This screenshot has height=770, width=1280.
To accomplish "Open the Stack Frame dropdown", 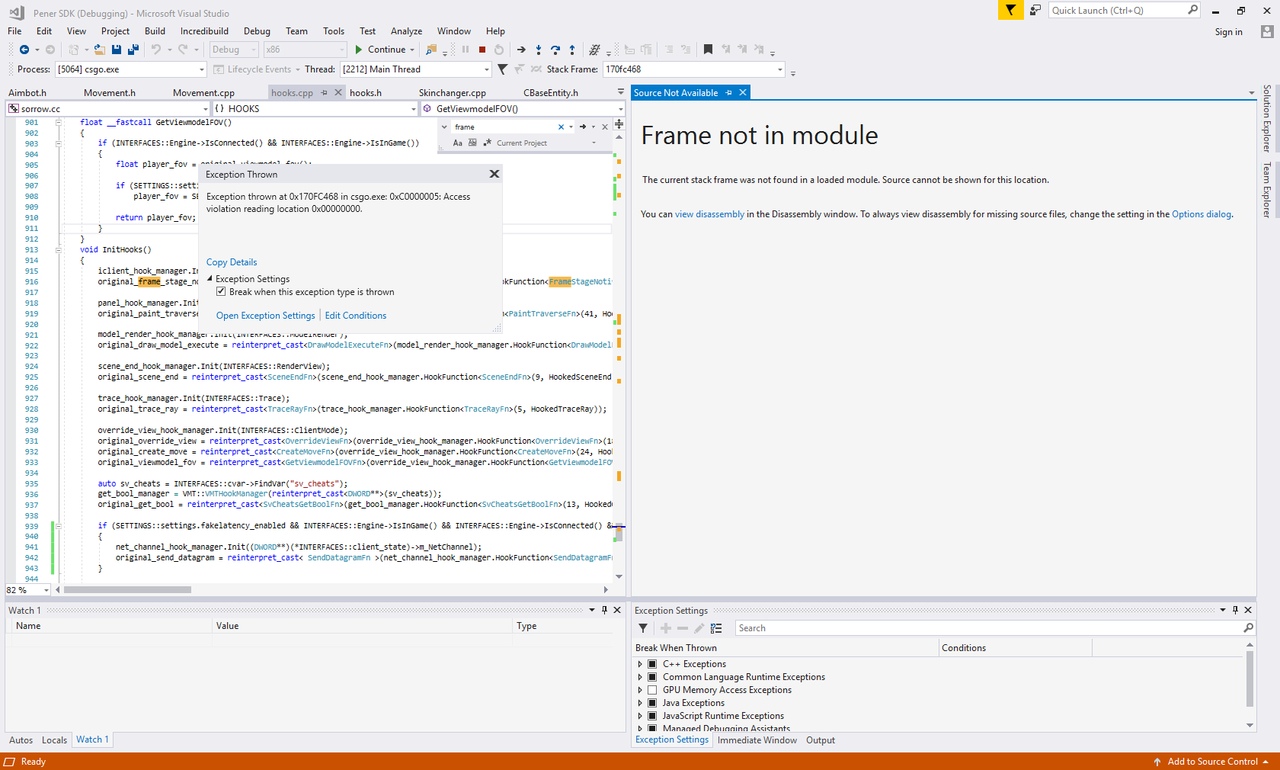I will click(779, 70).
